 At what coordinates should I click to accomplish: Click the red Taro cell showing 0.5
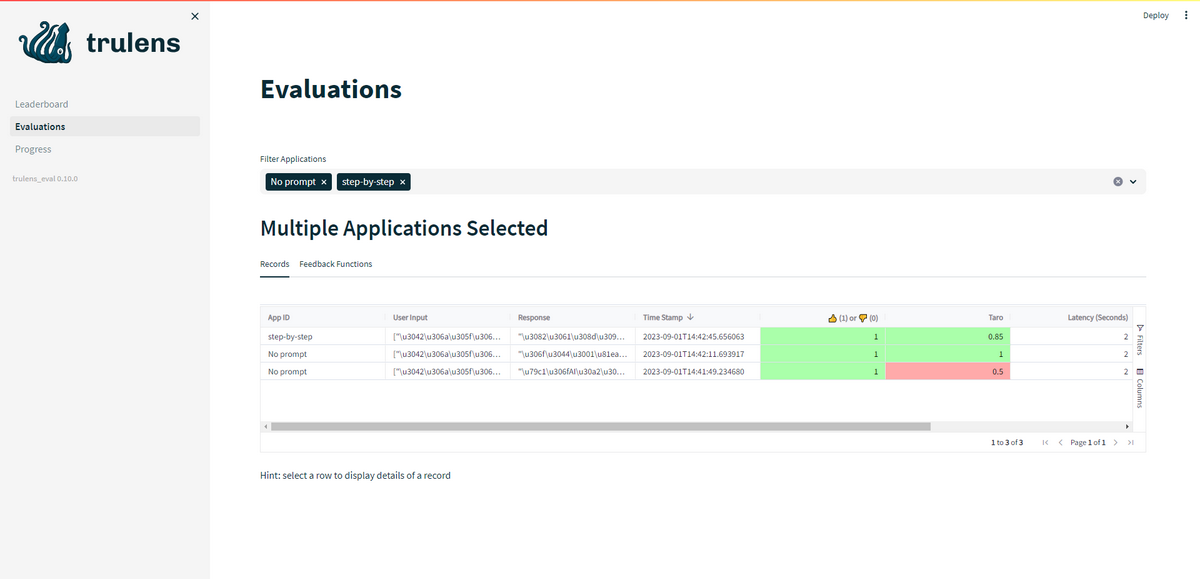click(x=948, y=372)
